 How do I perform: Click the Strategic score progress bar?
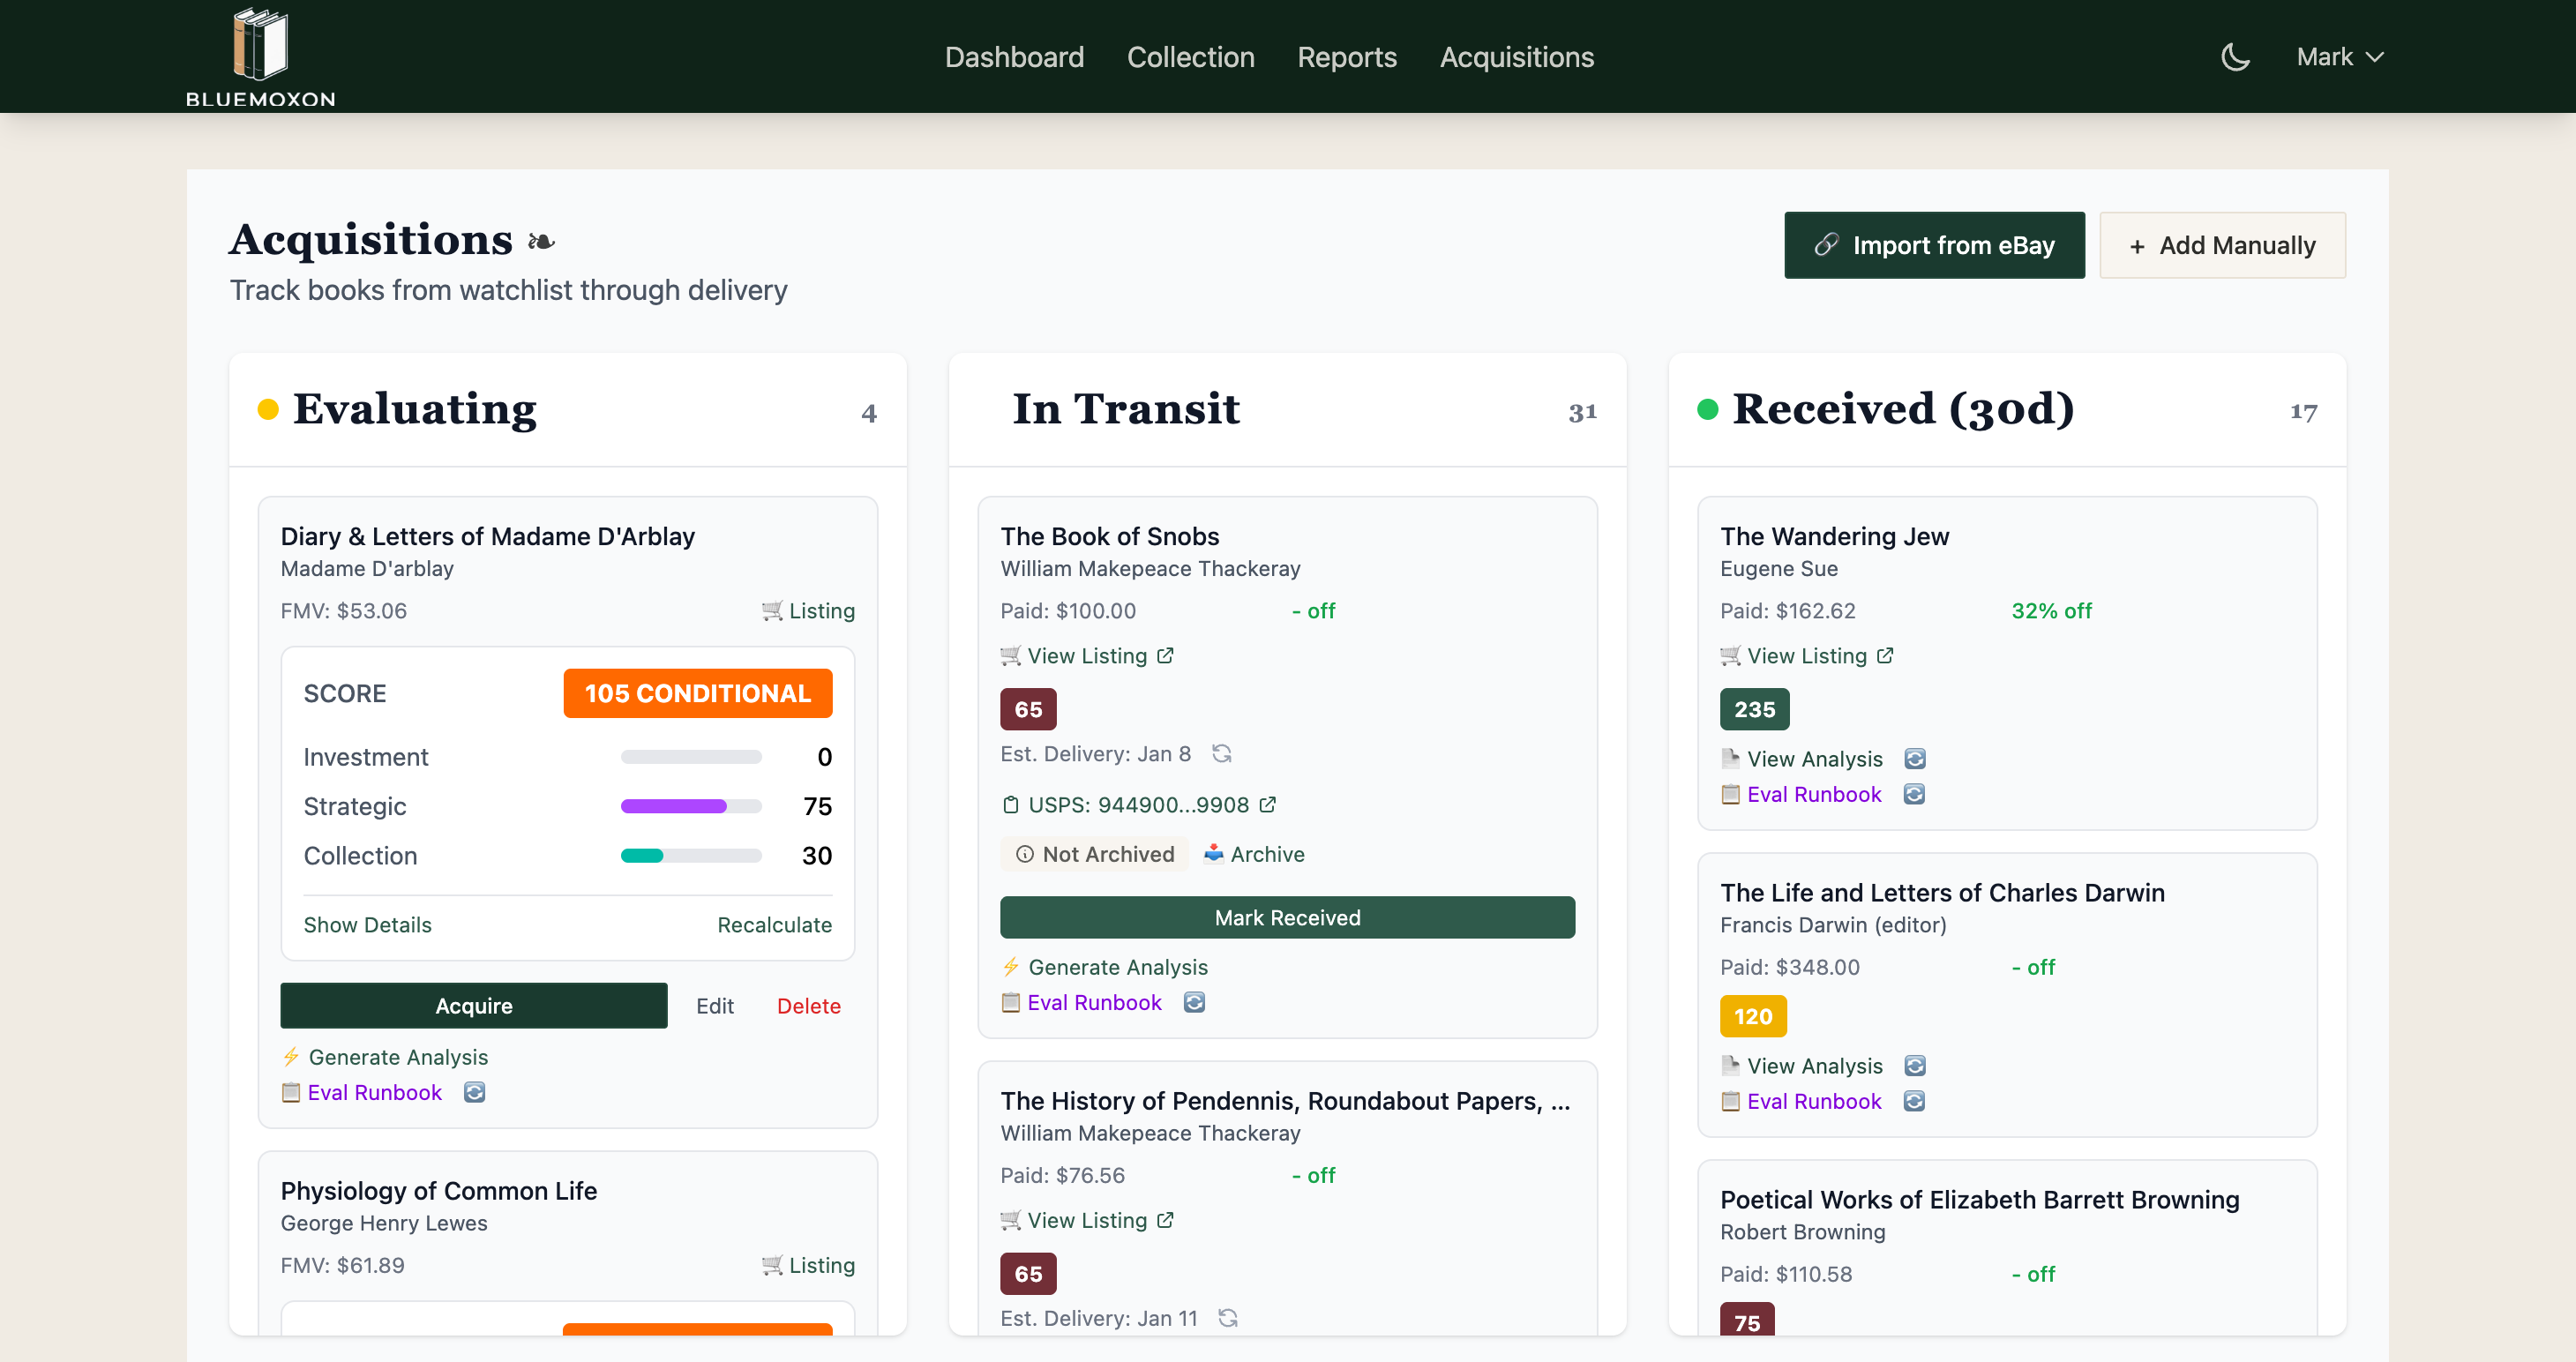click(x=690, y=806)
